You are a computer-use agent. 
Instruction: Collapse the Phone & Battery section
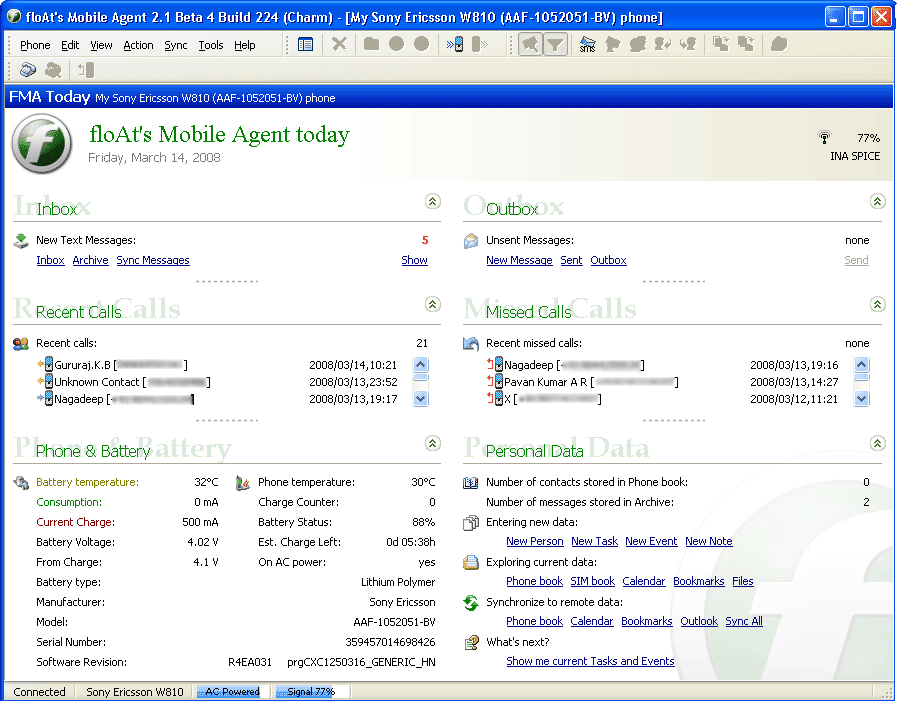(x=432, y=443)
